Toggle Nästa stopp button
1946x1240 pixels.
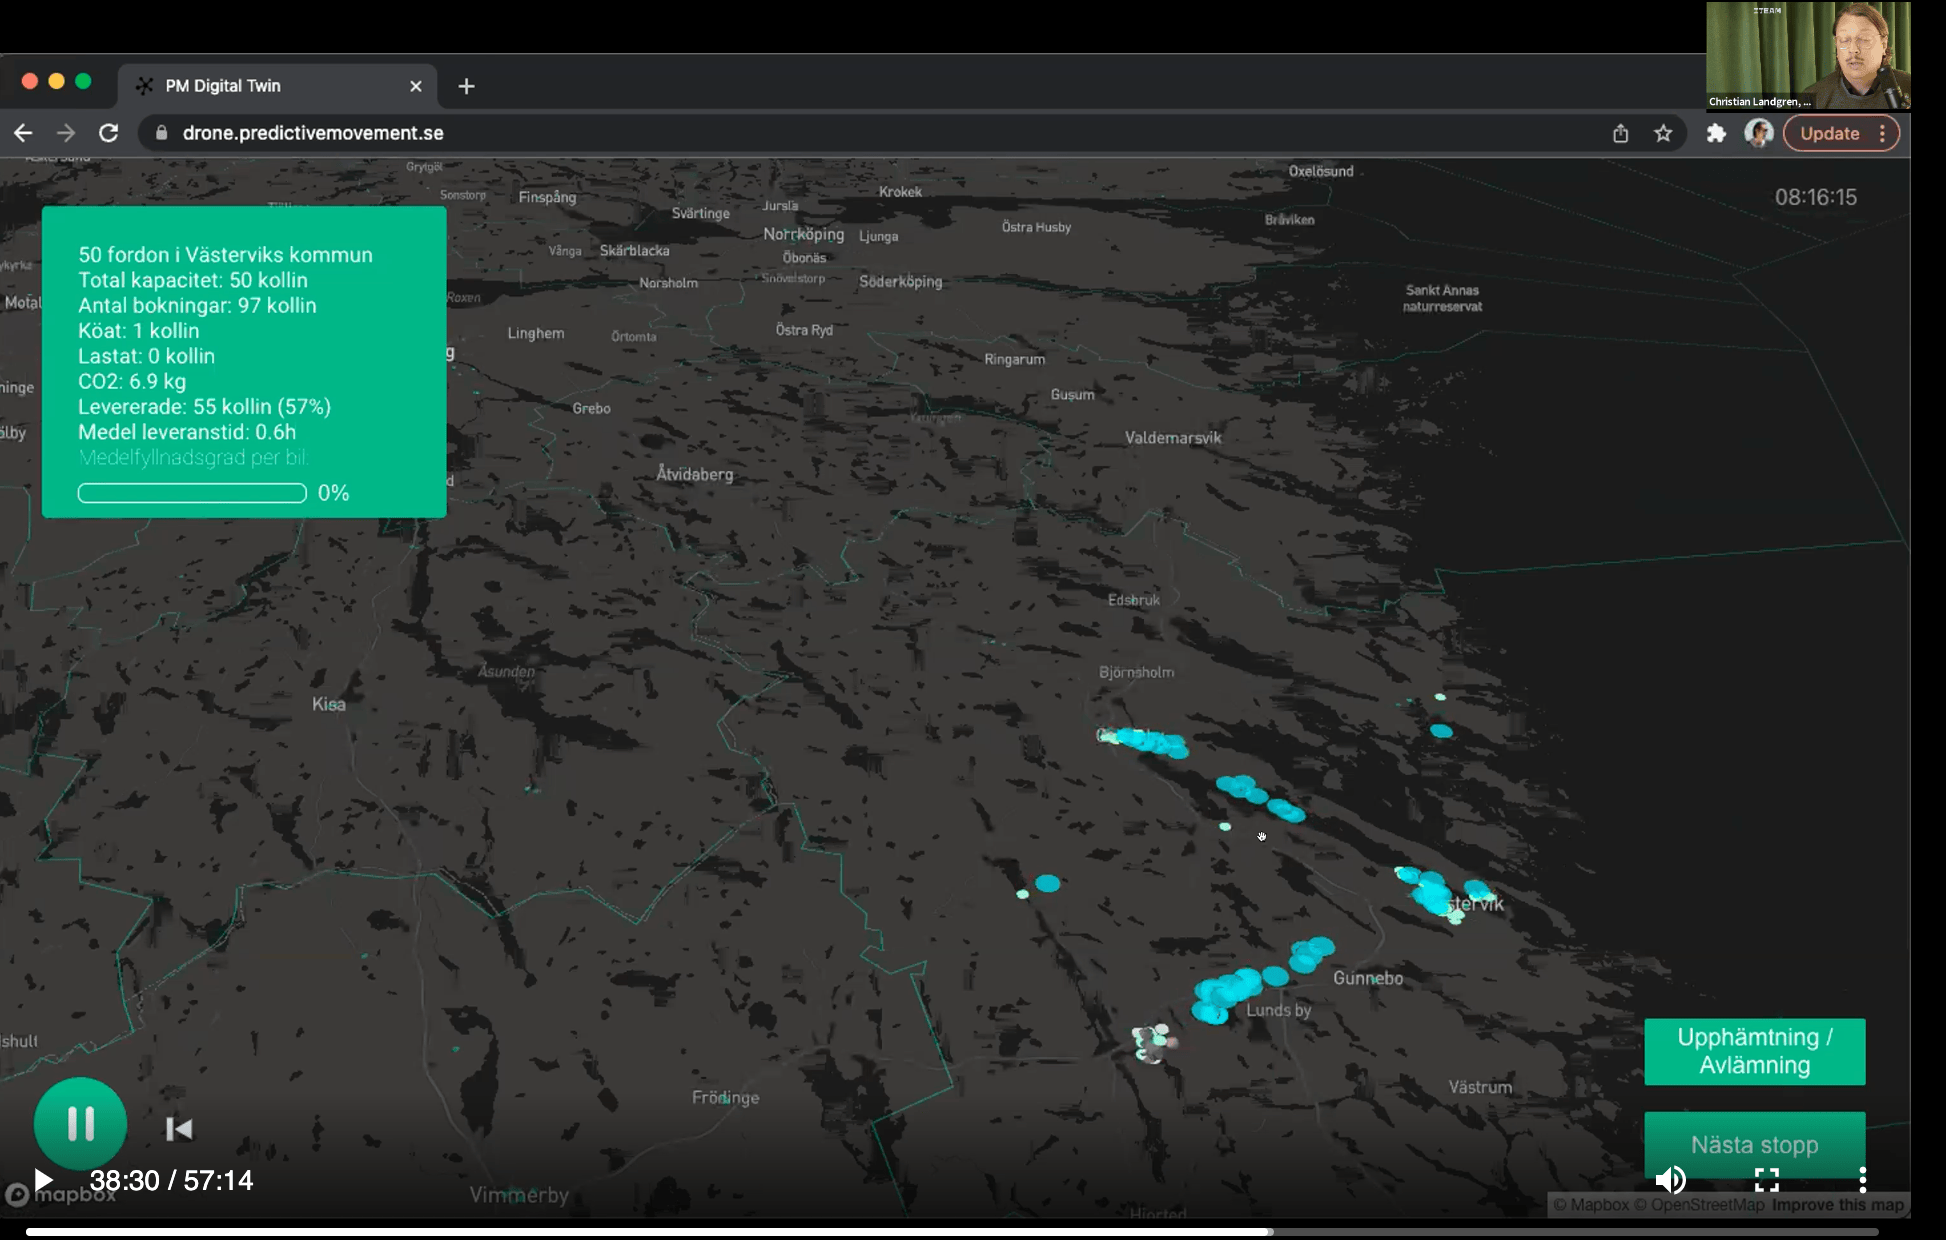pyautogui.click(x=1754, y=1144)
